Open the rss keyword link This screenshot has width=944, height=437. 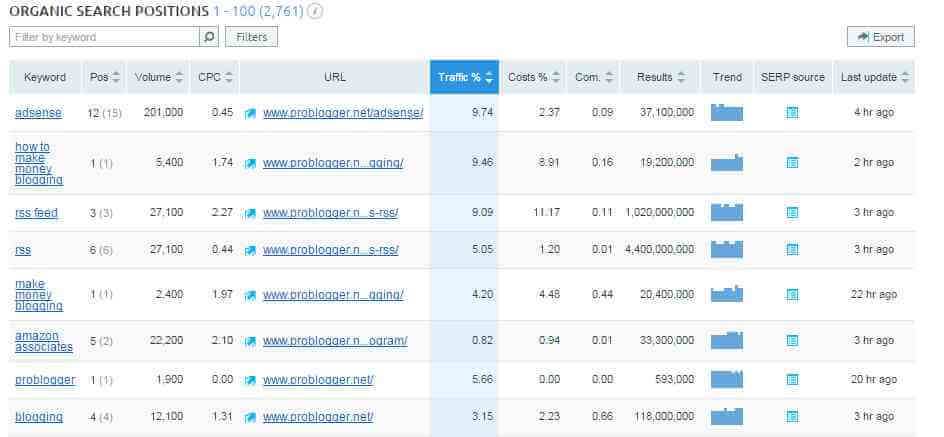coord(23,250)
